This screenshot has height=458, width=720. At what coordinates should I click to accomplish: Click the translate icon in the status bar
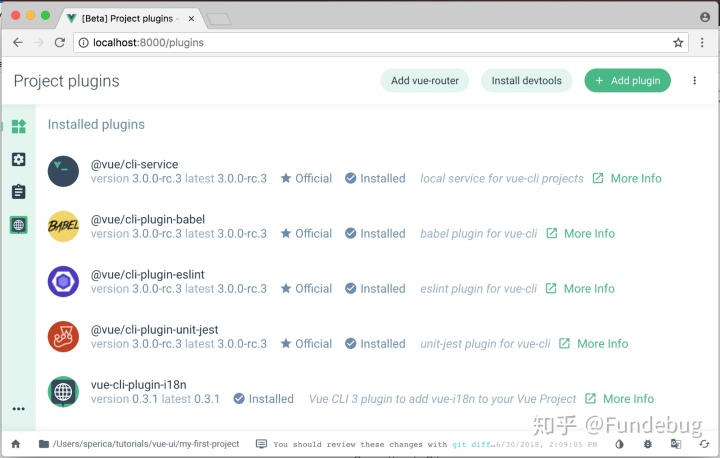(676, 444)
